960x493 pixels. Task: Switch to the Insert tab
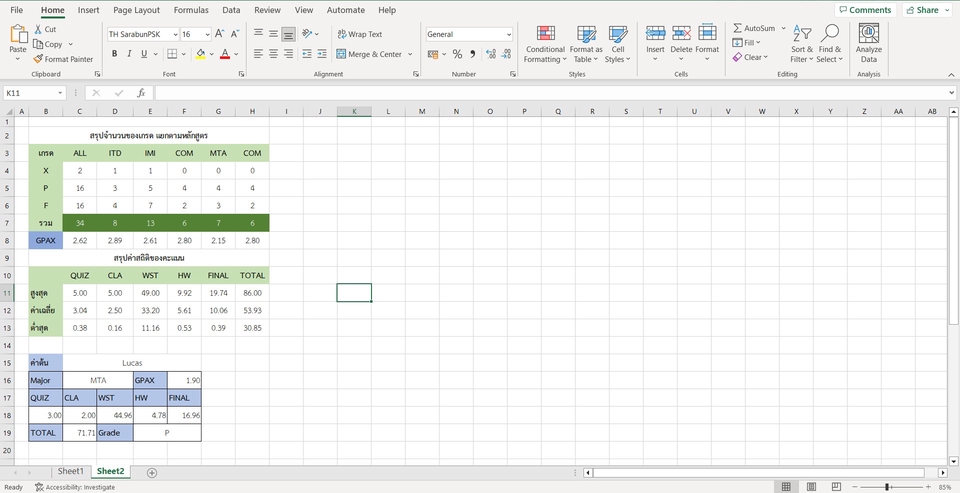click(89, 10)
